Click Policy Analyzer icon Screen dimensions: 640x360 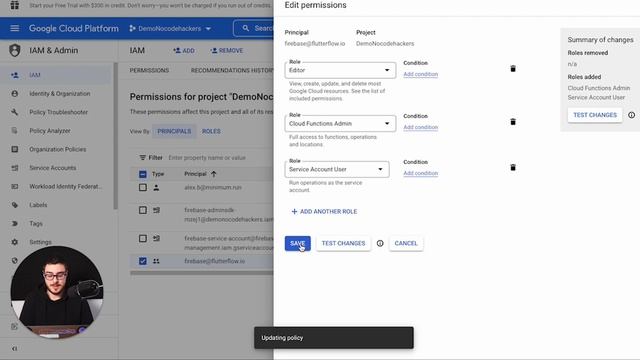point(15,131)
